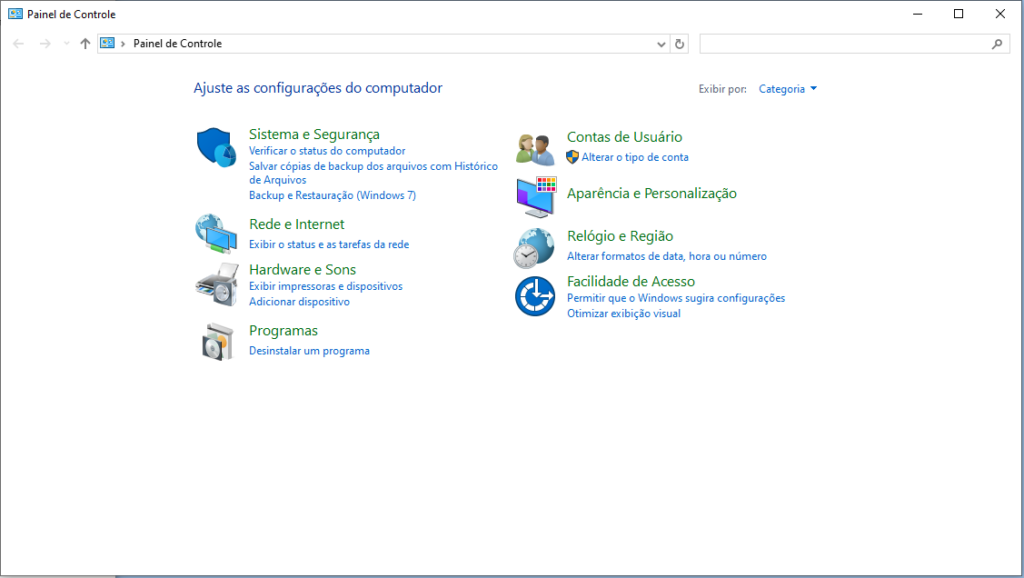Open the Rede e Internet category
Screen dimensions: 1024x578
click(x=296, y=224)
